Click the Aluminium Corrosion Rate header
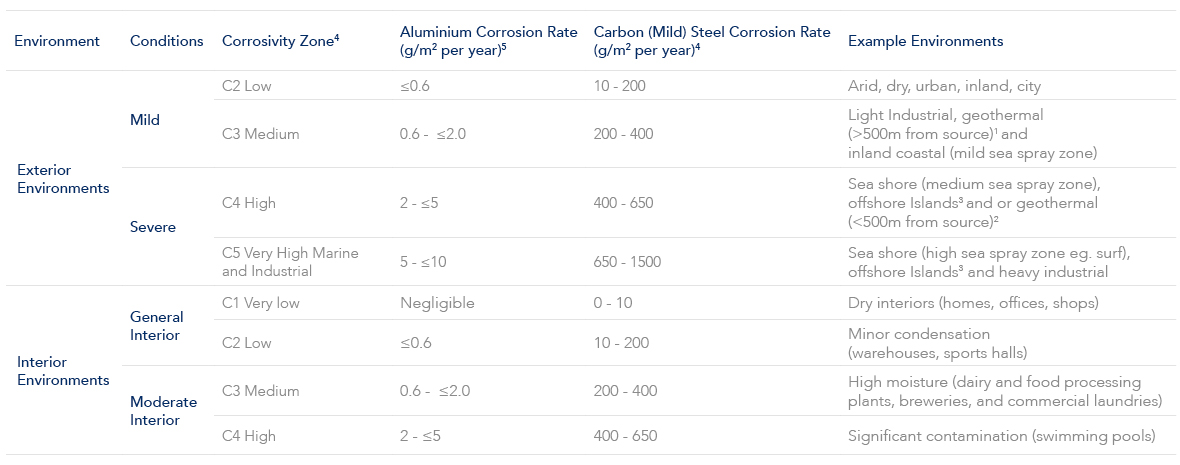1180x465 pixels. (x=488, y=41)
